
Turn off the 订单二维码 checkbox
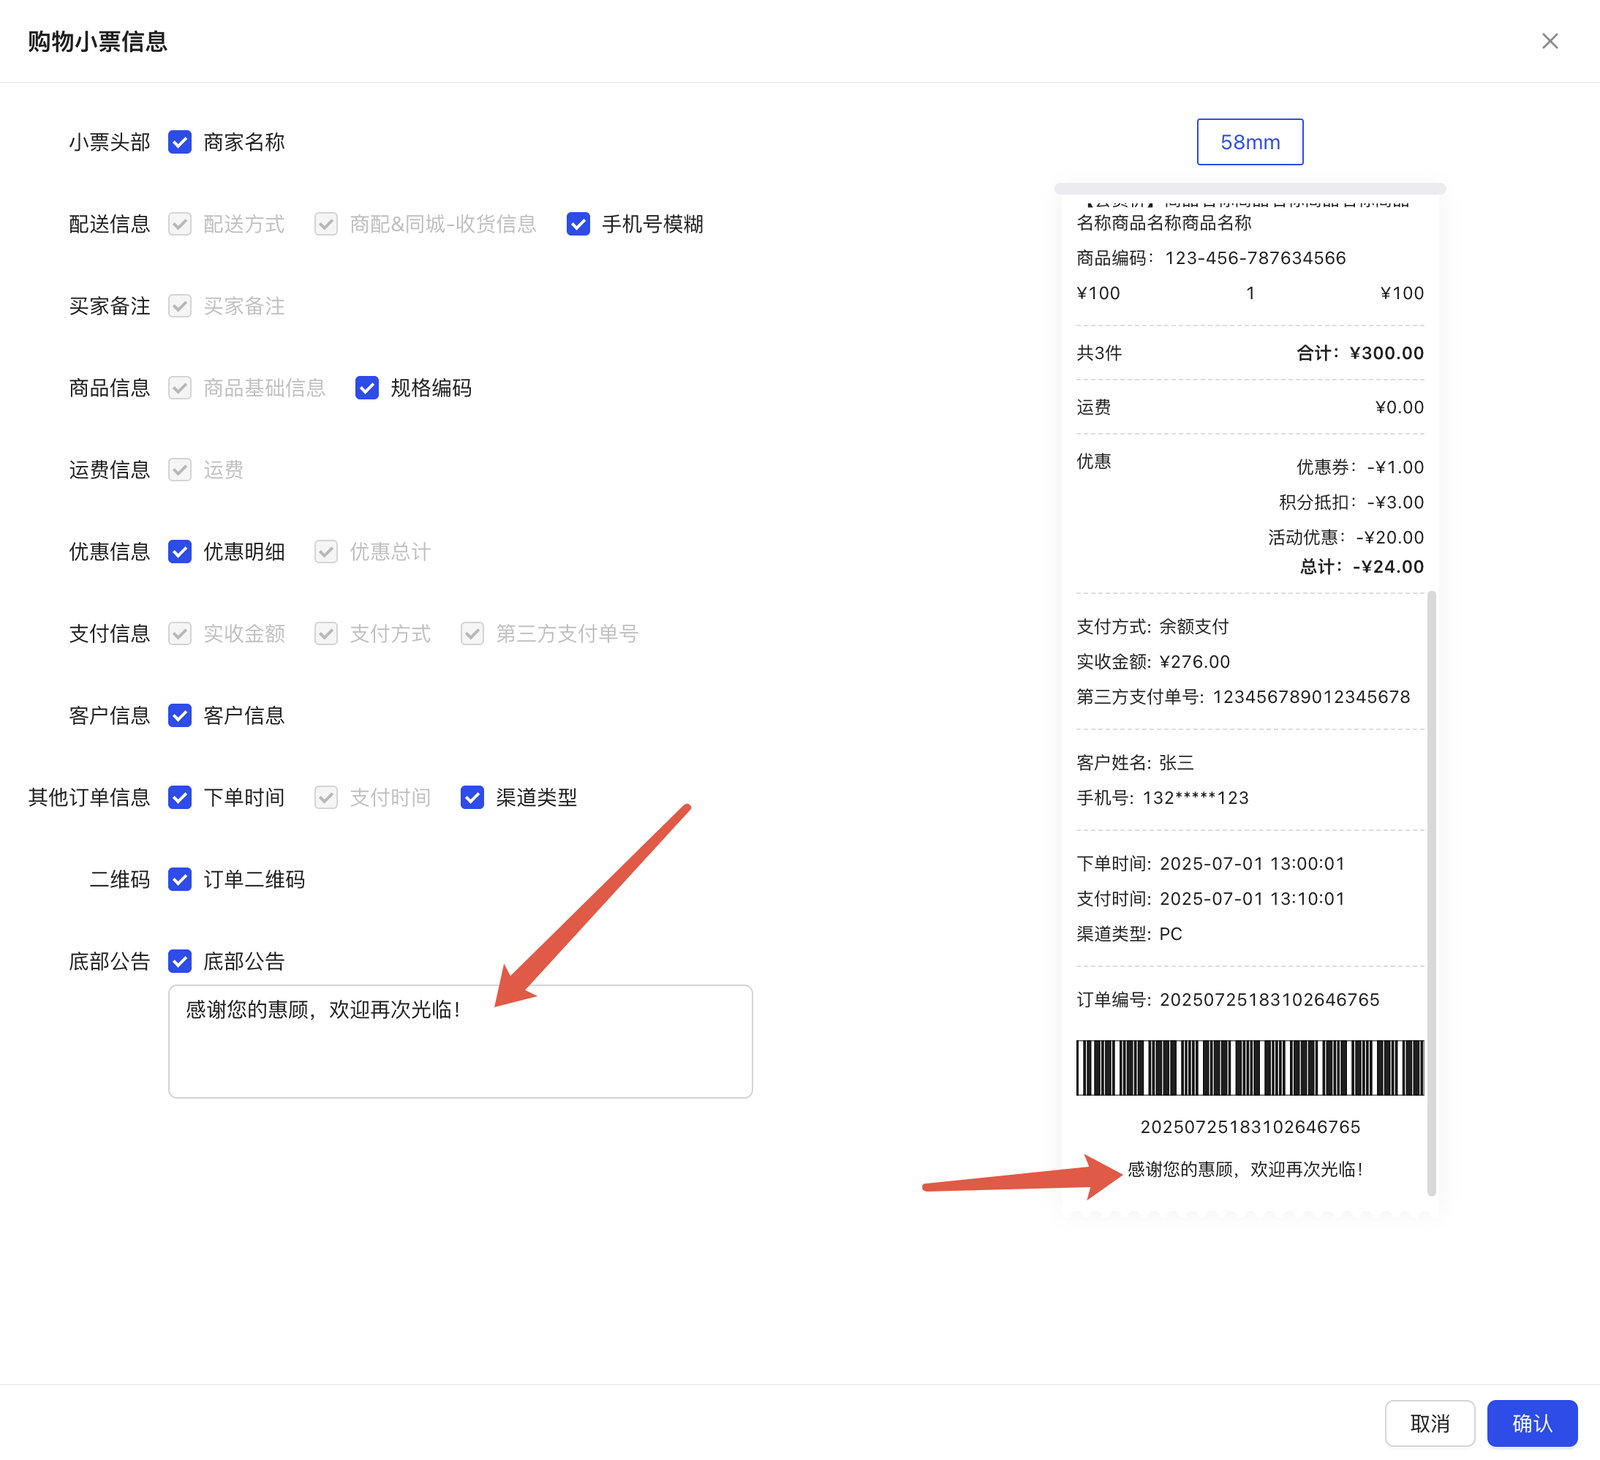click(180, 880)
